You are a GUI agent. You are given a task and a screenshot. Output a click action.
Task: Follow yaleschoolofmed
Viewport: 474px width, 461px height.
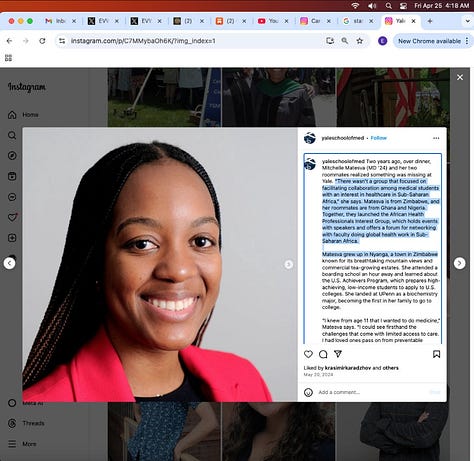[378, 138]
